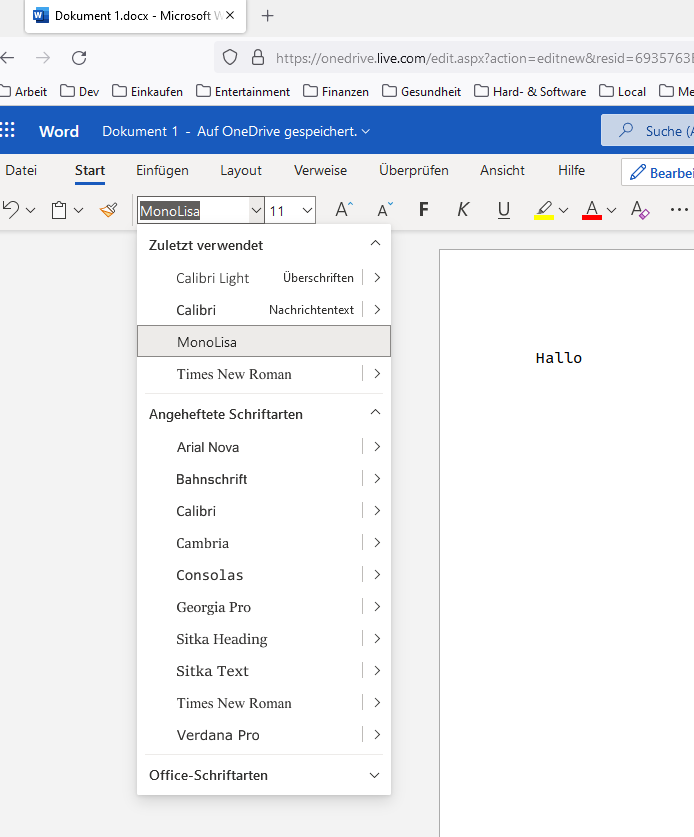Open highlight color dropdown arrow
The image size is (694, 837).
tap(563, 210)
